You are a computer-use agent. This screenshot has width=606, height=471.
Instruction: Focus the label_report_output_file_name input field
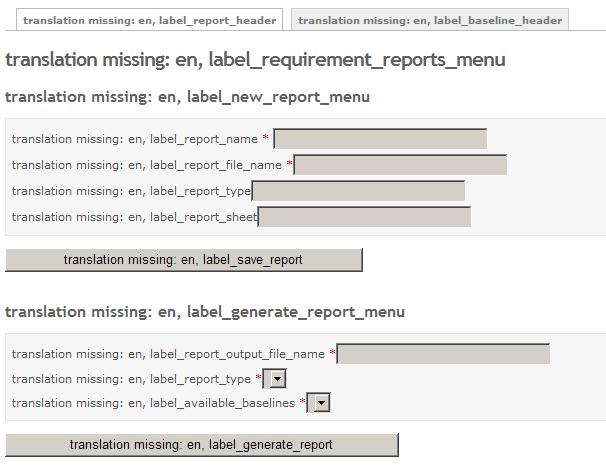point(443,354)
